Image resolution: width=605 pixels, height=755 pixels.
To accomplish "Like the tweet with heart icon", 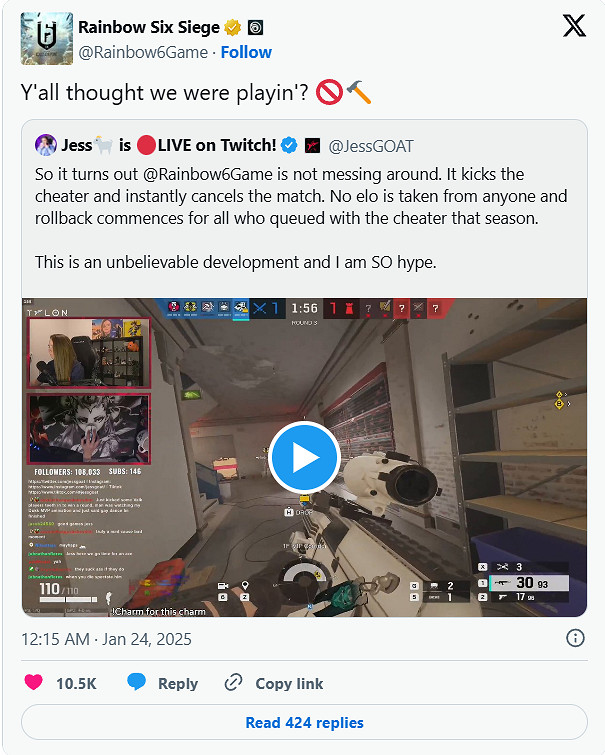I will coord(34,682).
